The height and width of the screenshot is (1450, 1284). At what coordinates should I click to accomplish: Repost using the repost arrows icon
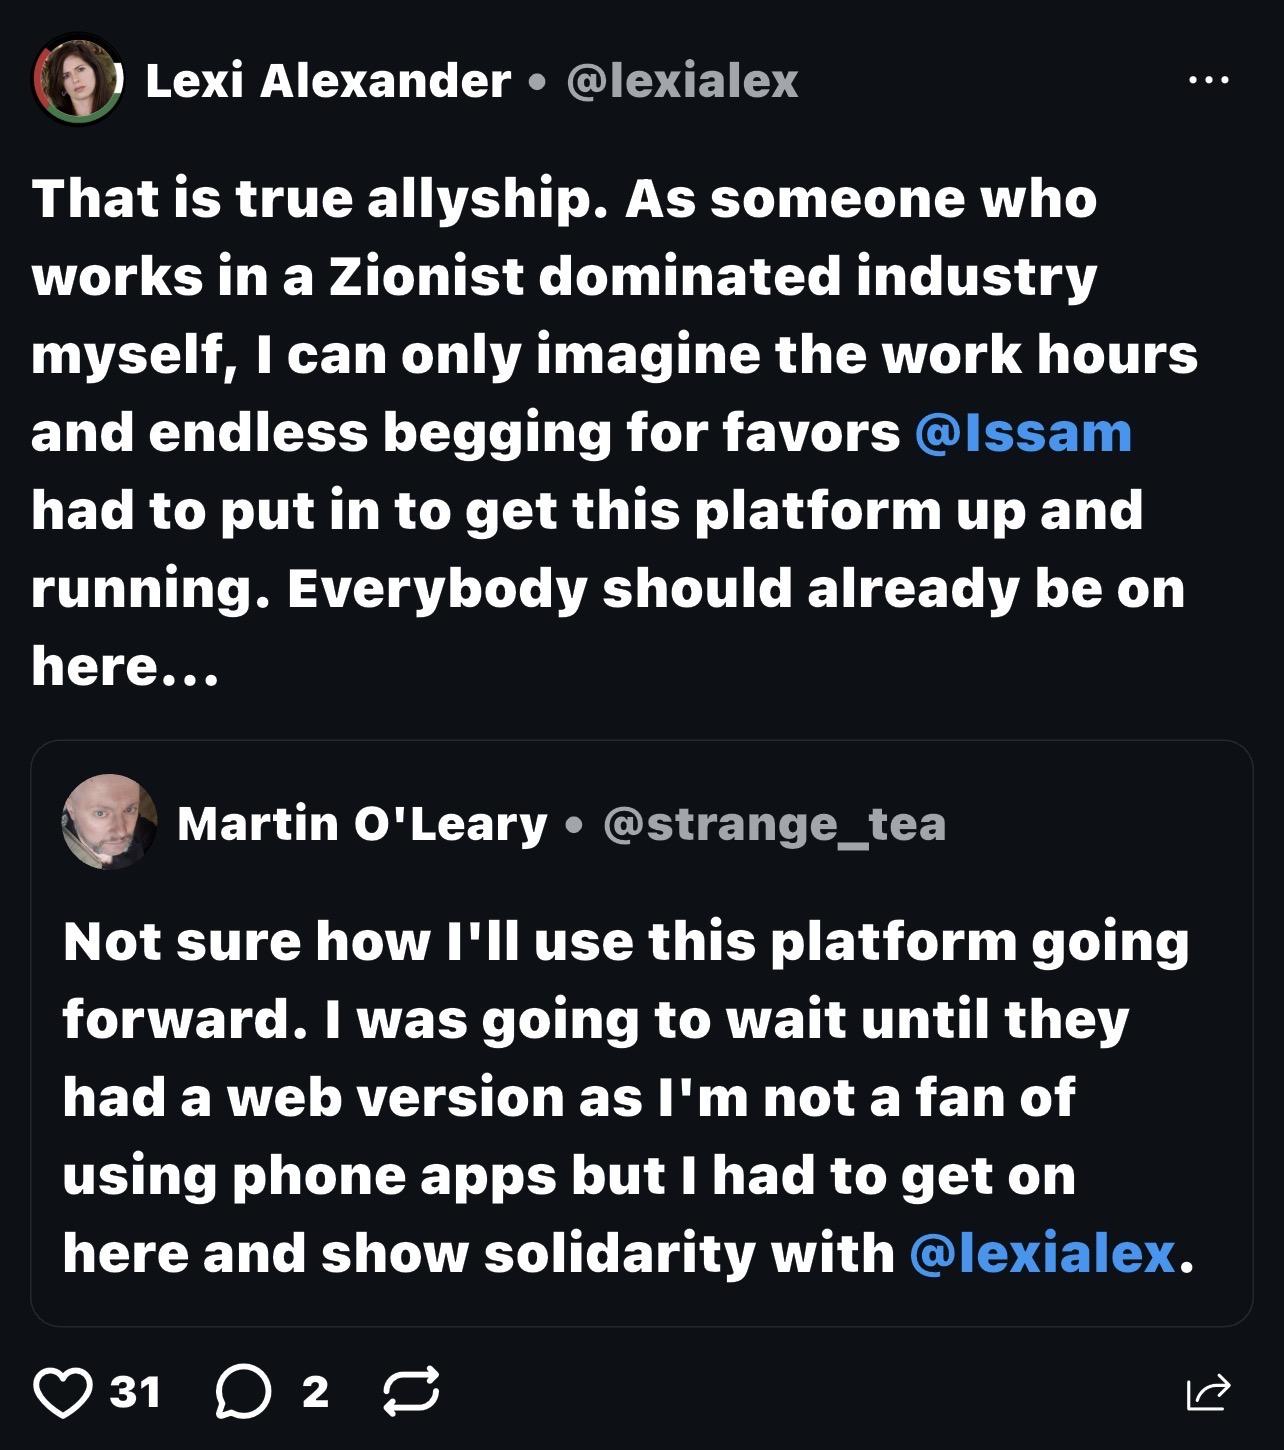411,1392
